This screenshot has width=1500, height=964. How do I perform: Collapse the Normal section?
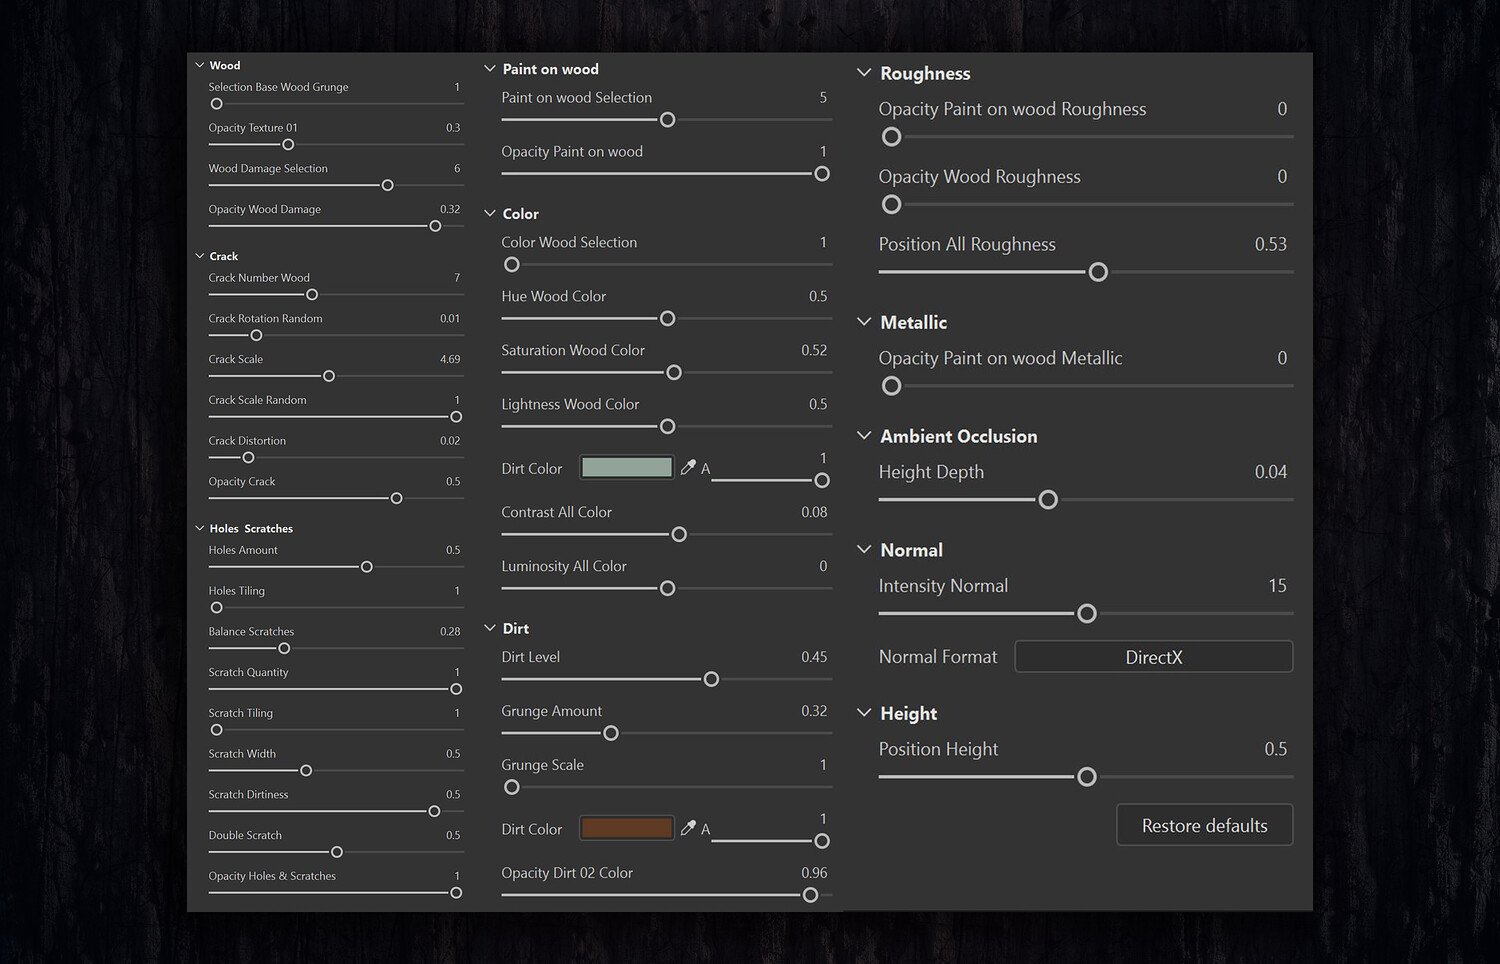click(x=864, y=550)
